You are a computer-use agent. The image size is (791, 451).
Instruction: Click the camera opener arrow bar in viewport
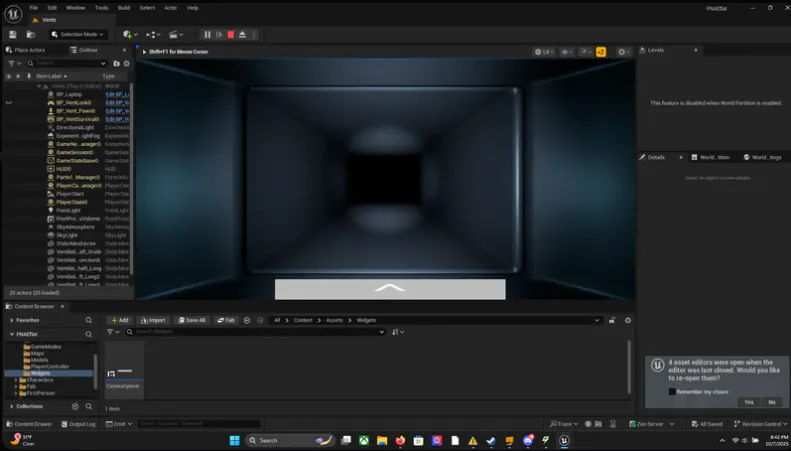390,289
